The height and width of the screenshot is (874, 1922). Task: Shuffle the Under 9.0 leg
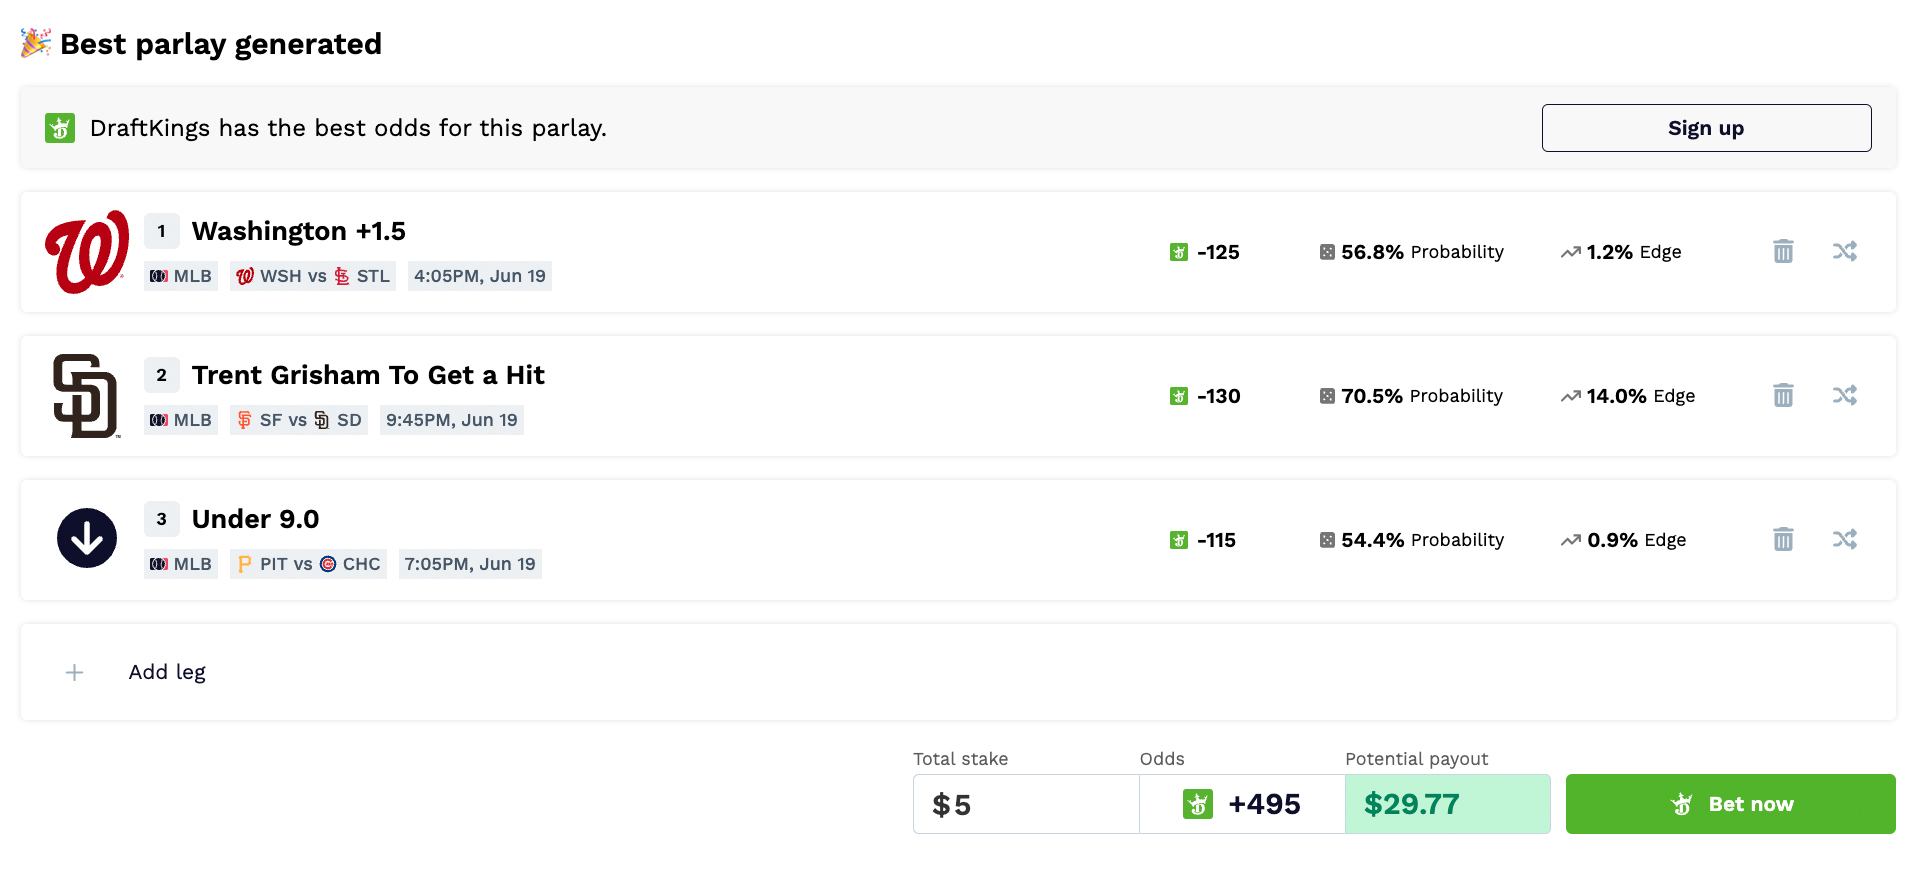1844,539
